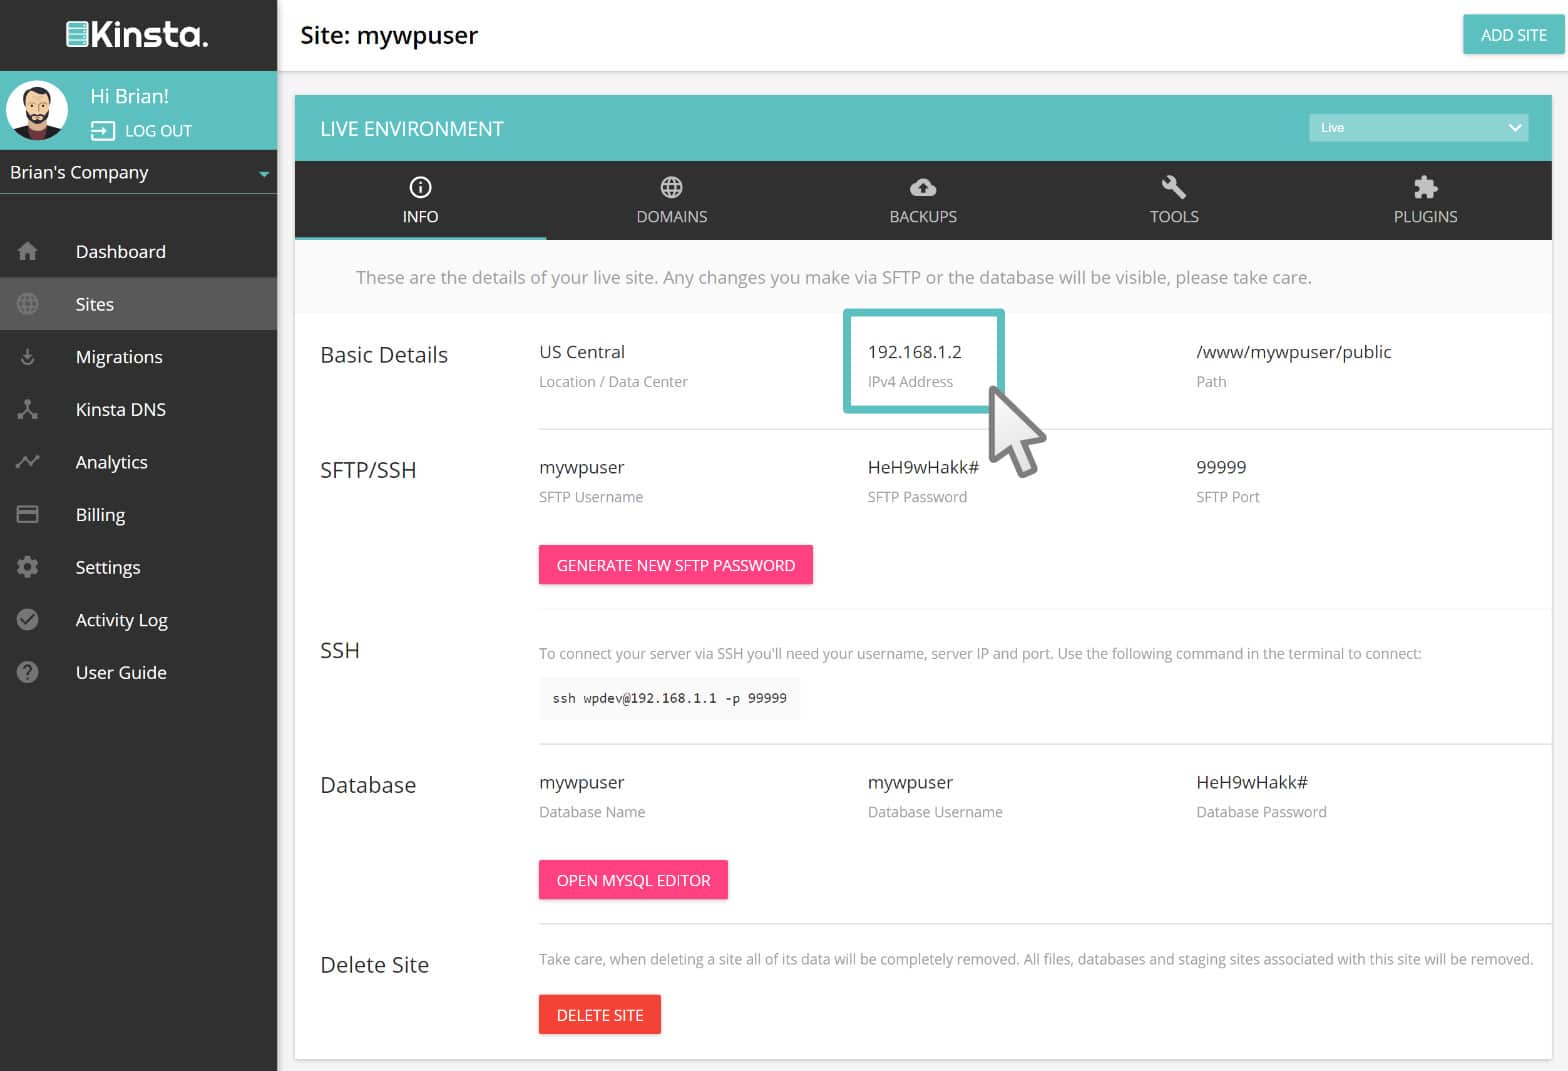Go to Migrations page
The height and width of the screenshot is (1071, 1568).
pos(138,357)
